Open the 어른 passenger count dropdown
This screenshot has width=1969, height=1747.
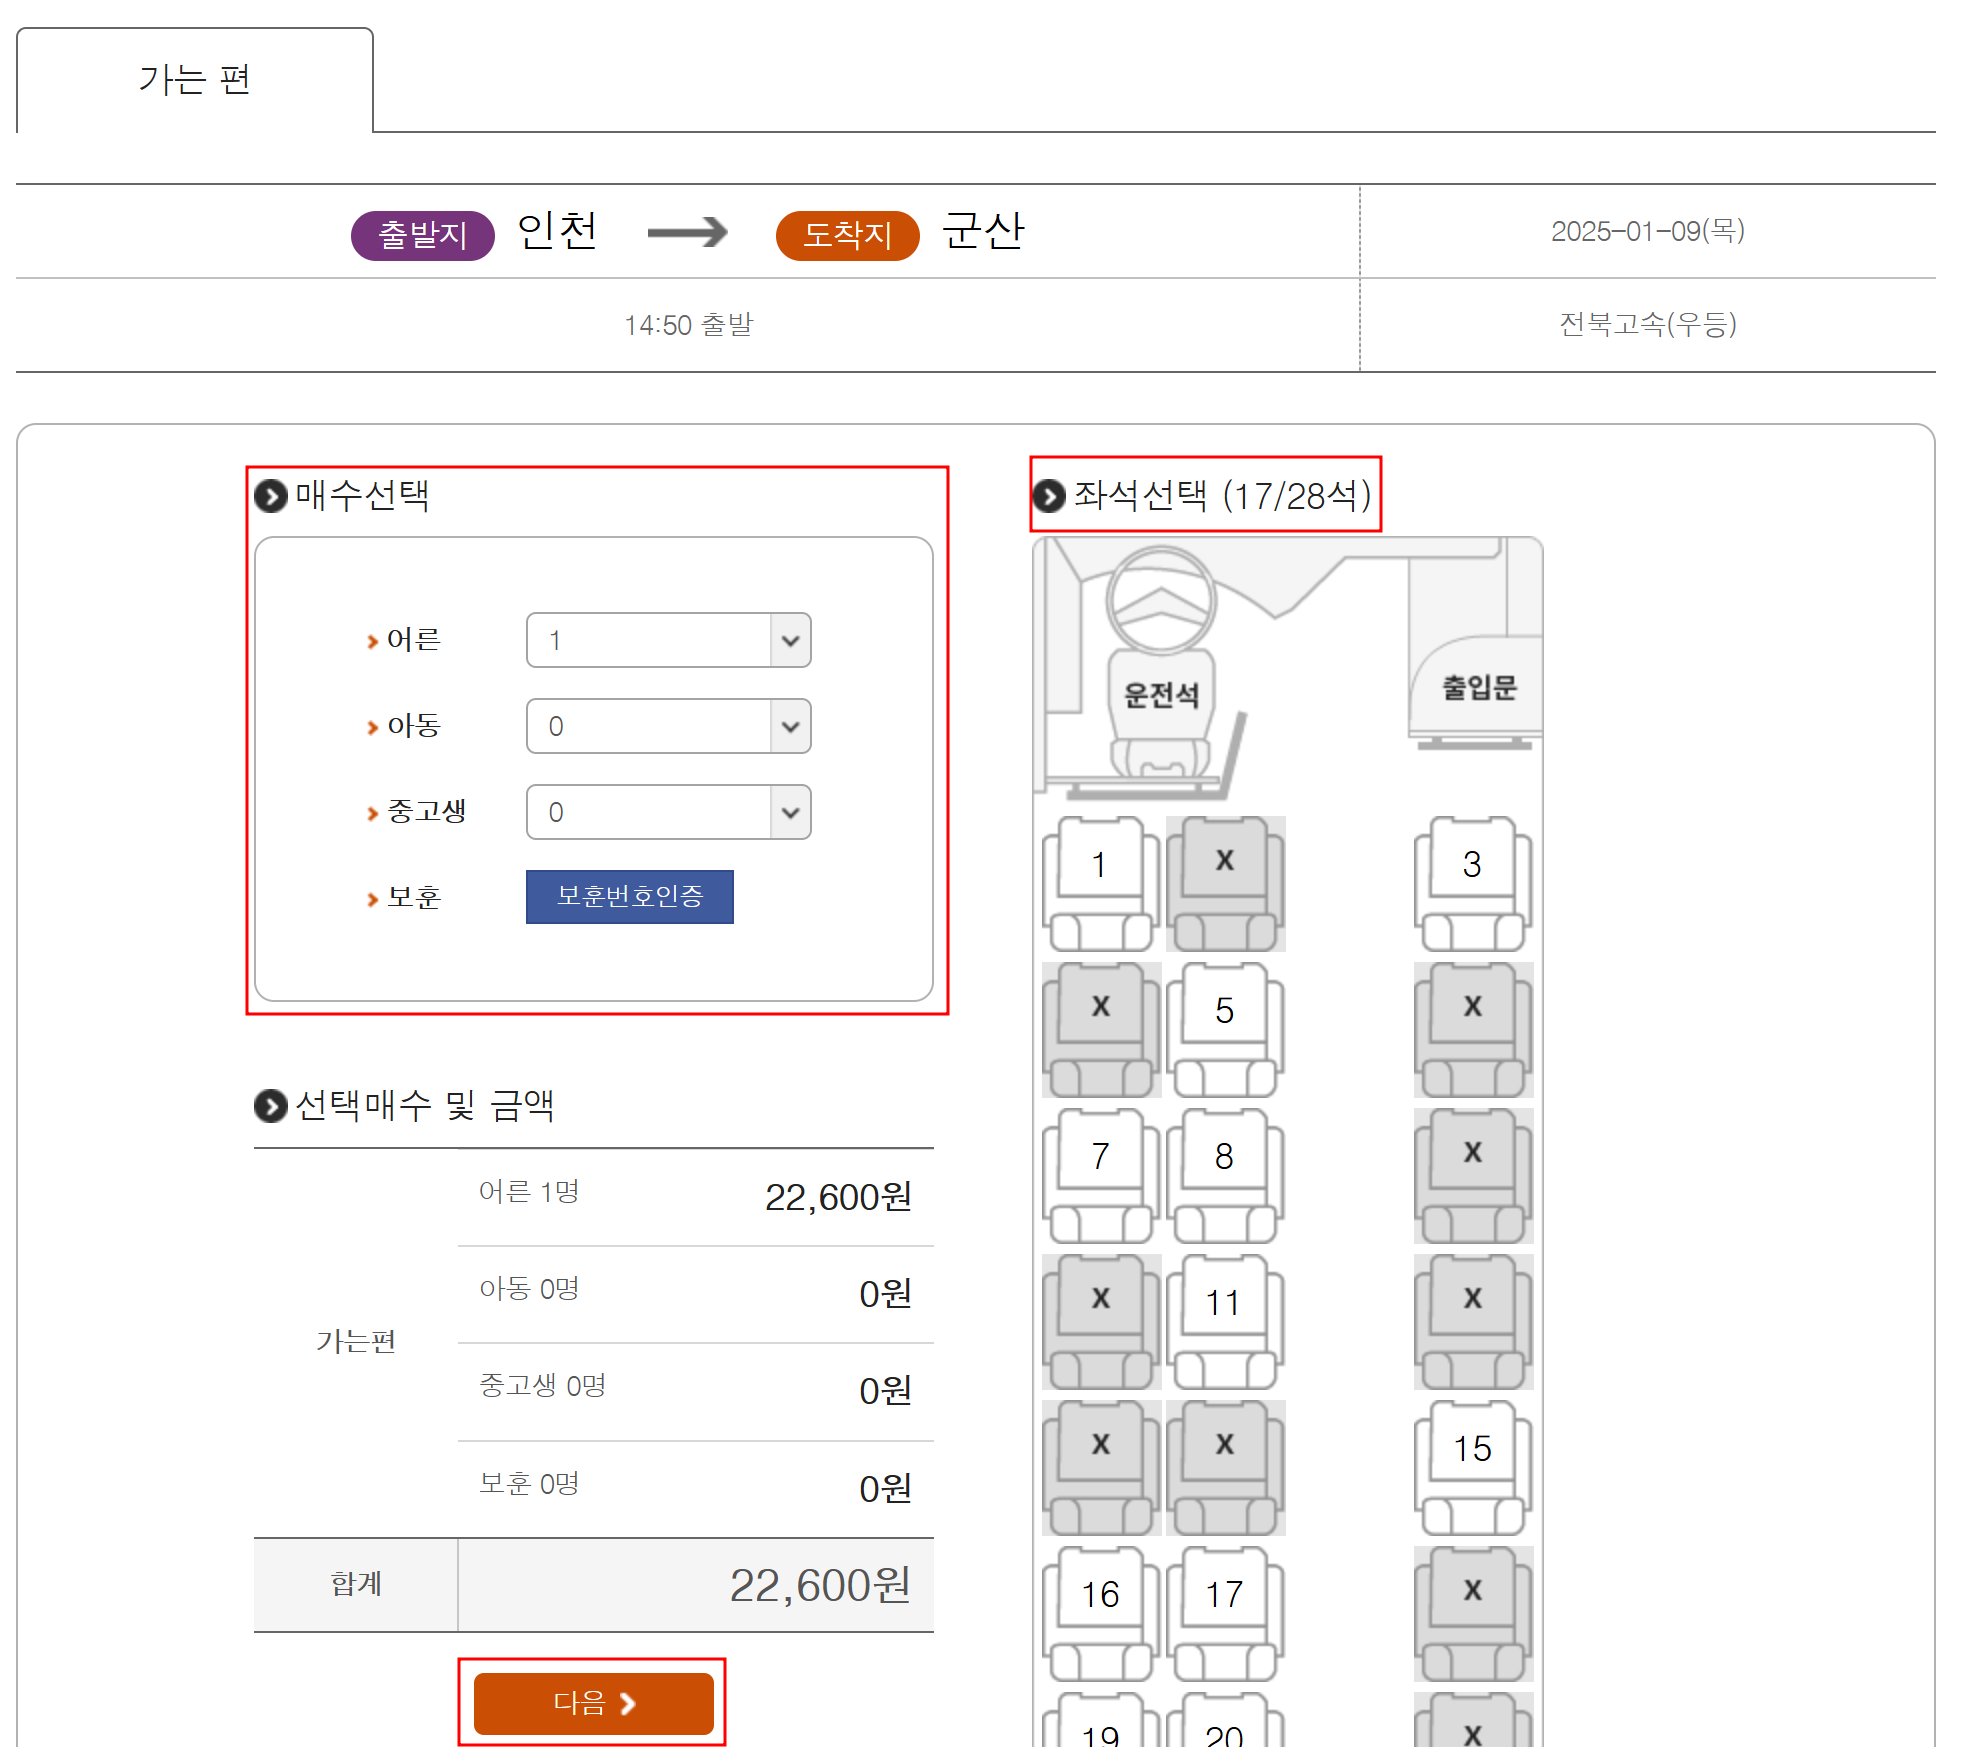668,640
